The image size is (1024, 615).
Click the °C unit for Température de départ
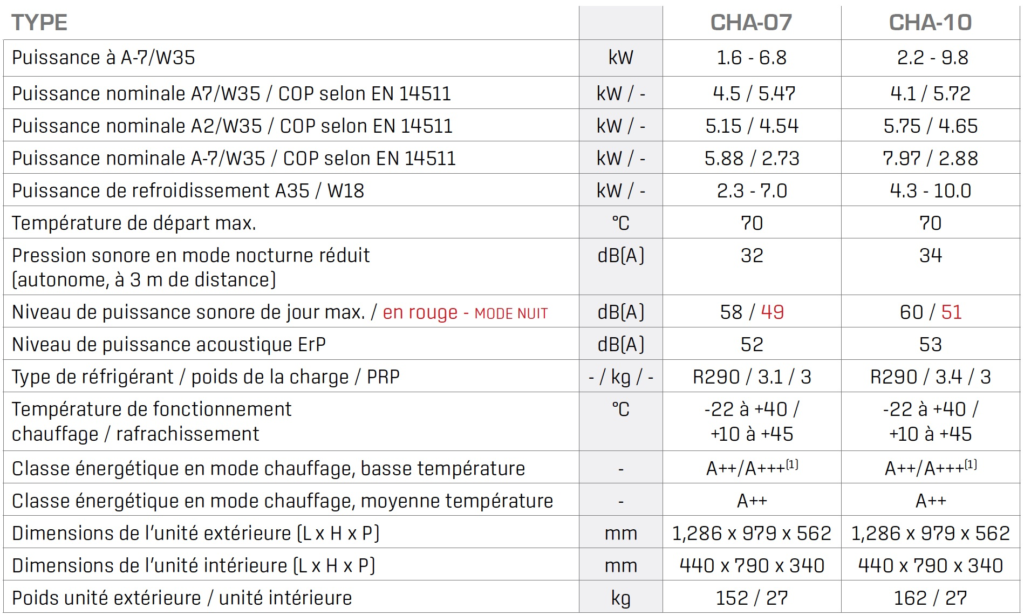(x=620, y=222)
